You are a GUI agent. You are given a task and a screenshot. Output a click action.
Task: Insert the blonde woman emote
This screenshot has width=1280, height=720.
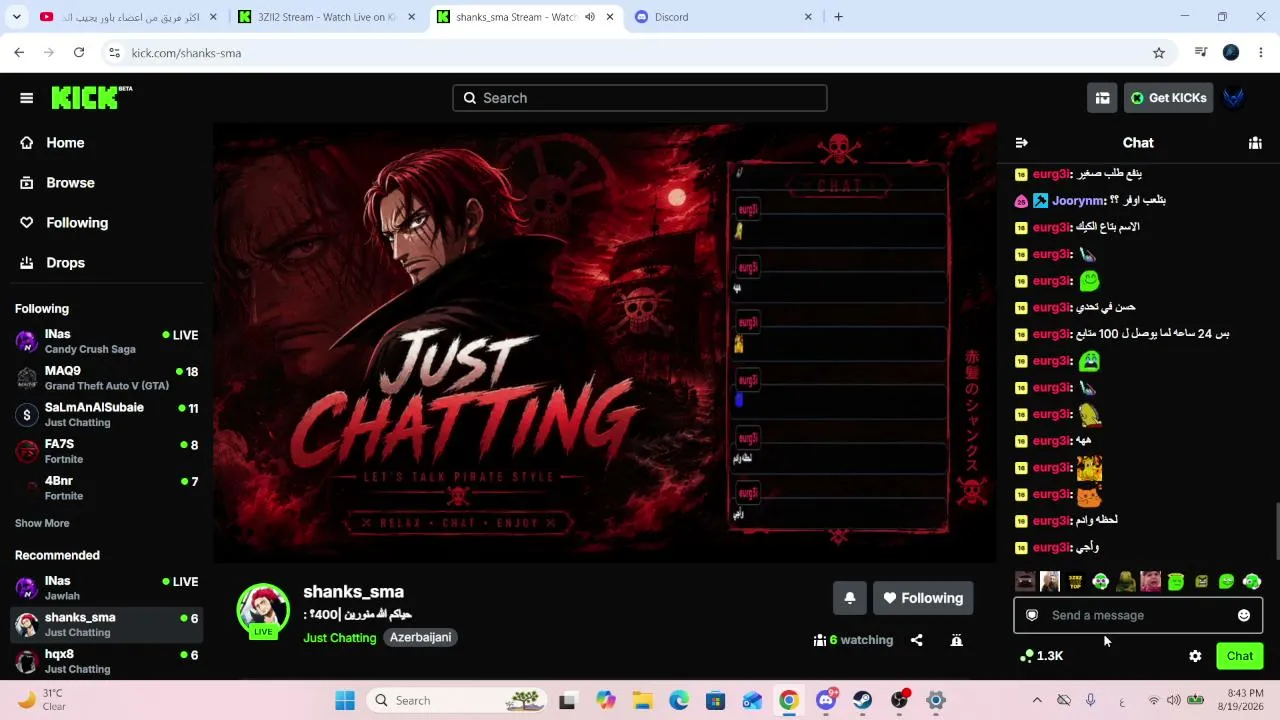(x=1050, y=581)
